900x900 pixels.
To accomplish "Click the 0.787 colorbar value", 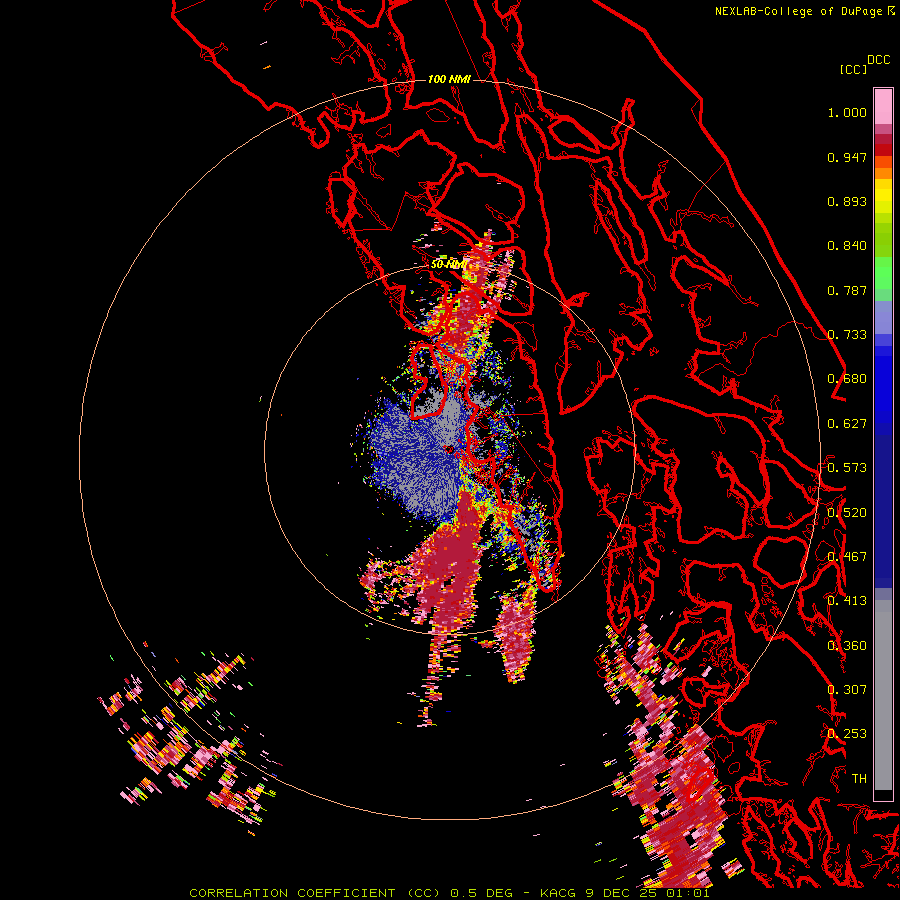I will [x=847, y=290].
